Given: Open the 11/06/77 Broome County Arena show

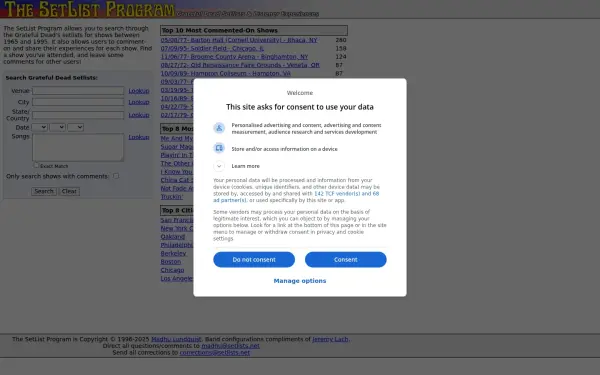Looking at the screenshot, I should [234, 57].
